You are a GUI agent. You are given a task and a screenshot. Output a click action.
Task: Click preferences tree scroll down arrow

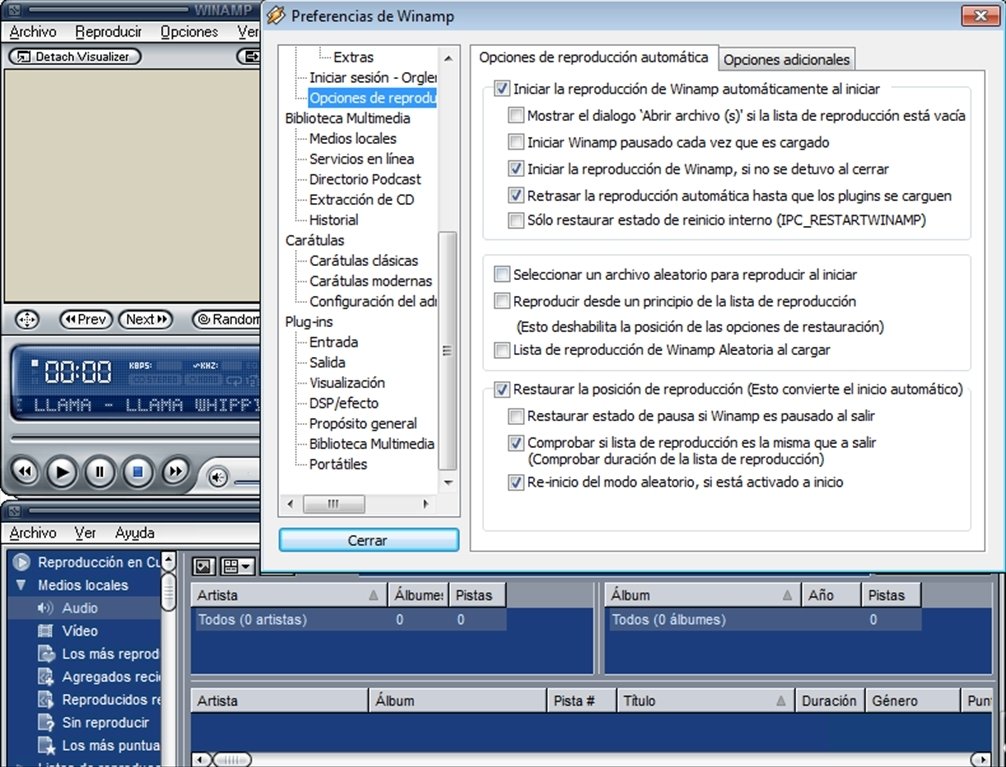[448, 482]
